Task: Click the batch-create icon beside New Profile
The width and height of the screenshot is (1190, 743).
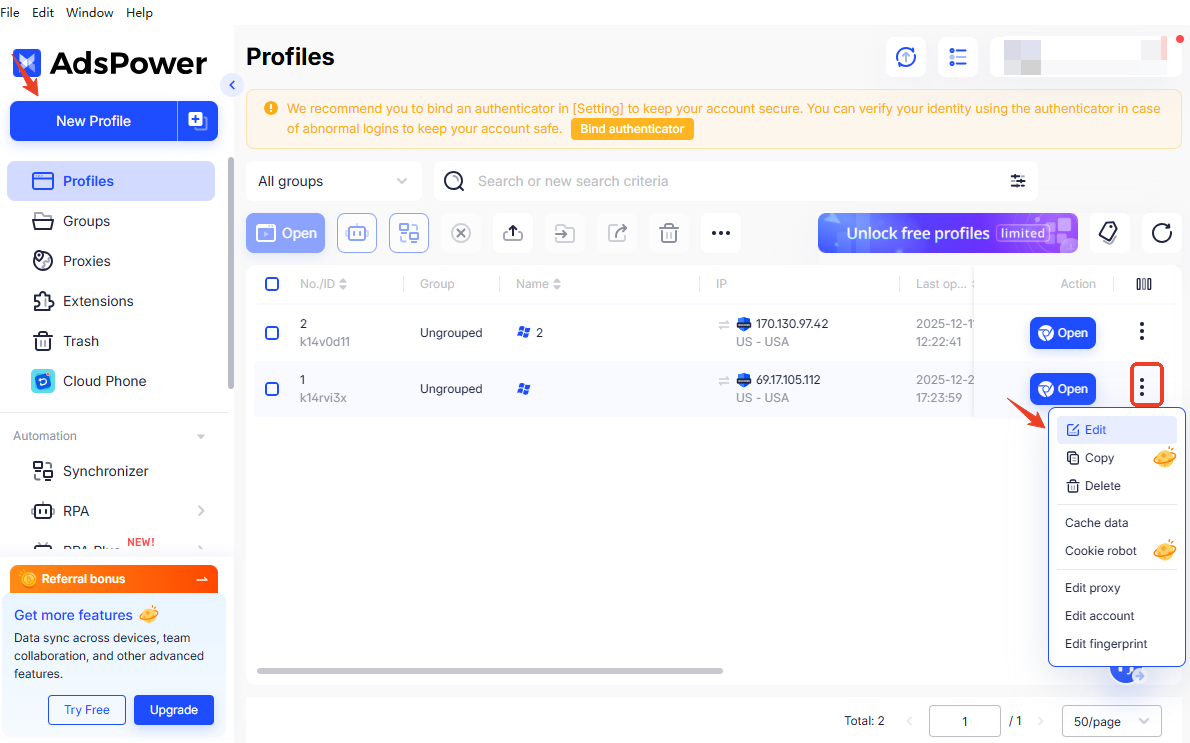Action: tap(197, 121)
